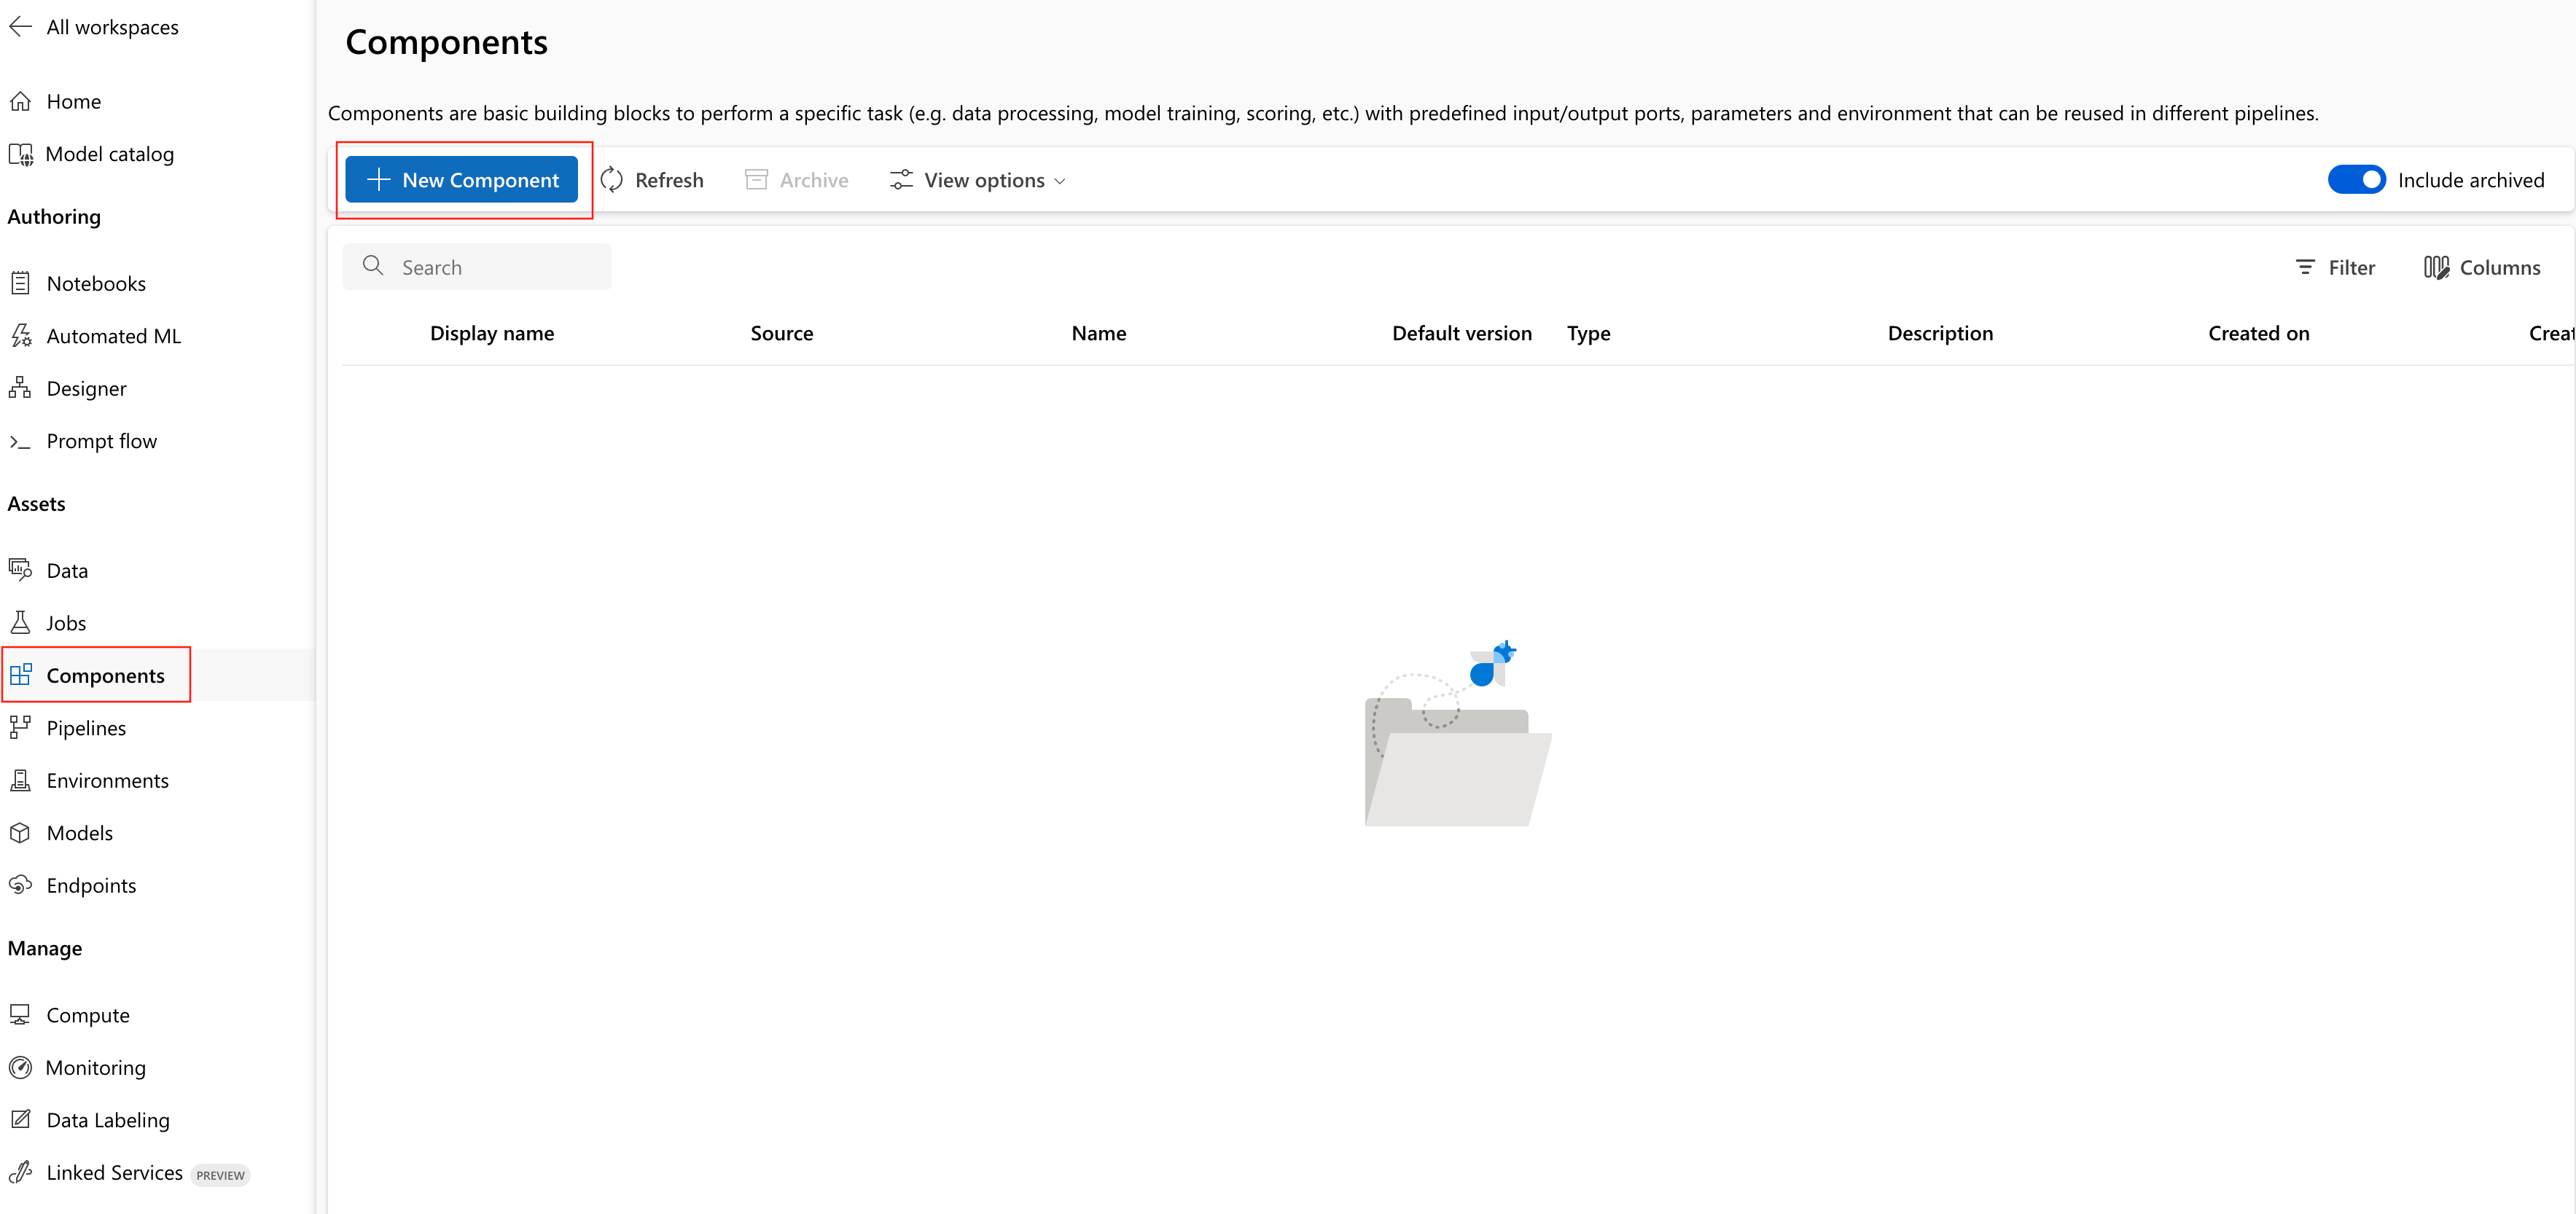The width and height of the screenshot is (2576, 1214).
Task: Open the Designer icon
Action: pos(20,388)
